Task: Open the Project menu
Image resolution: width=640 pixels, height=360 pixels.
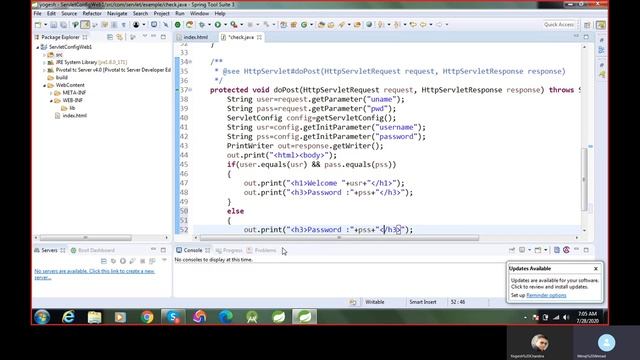Action: pyautogui.click(x=162, y=13)
